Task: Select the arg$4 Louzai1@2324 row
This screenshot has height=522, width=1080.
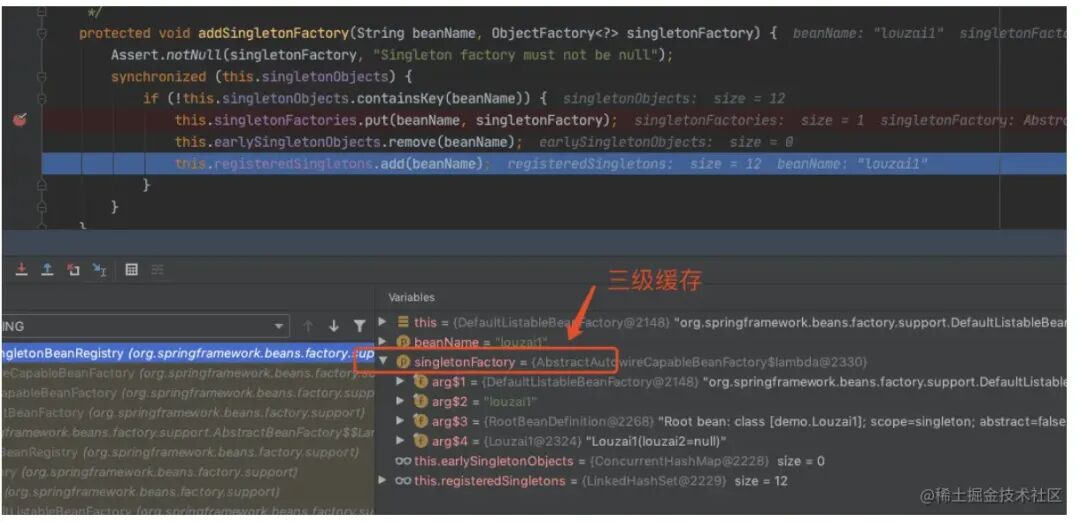Action: (721, 441)
